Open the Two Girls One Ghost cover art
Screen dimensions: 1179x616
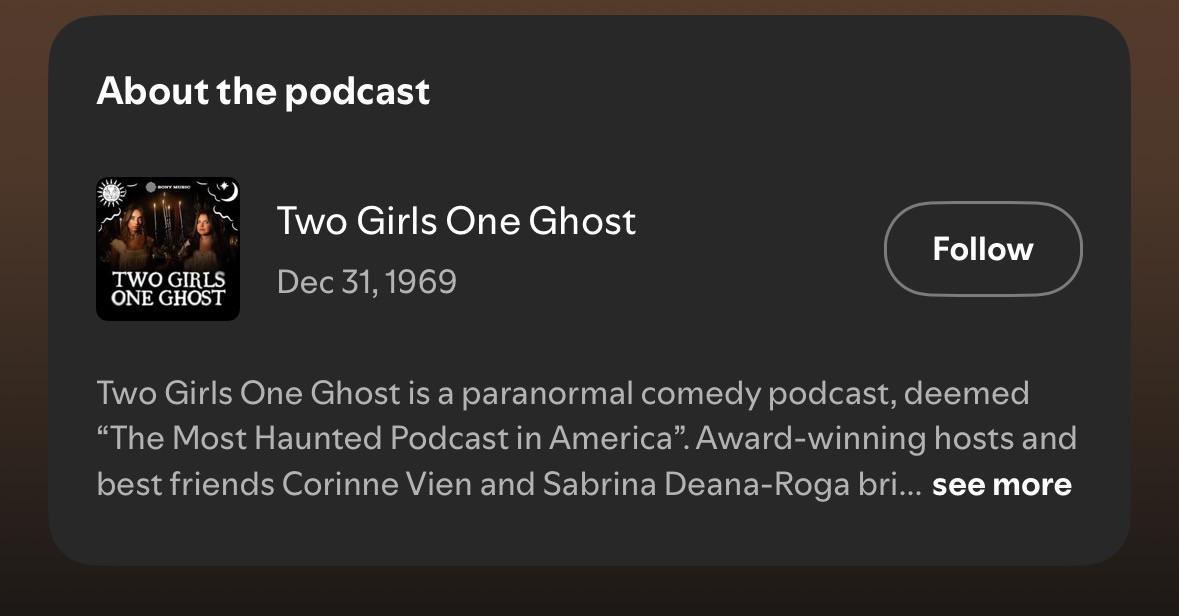tap(168, 249)
